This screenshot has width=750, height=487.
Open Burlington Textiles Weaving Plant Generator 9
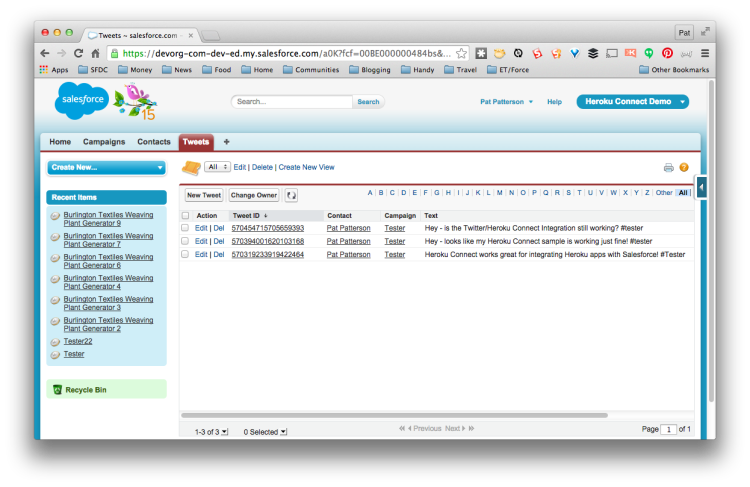(109, 219)
